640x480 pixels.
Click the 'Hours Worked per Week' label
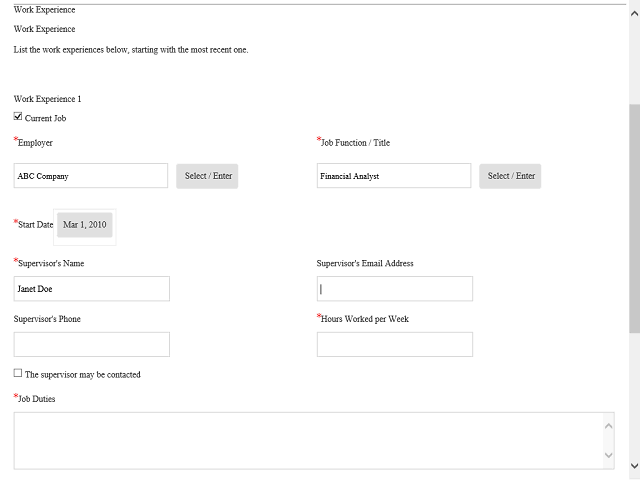[364, 319]
